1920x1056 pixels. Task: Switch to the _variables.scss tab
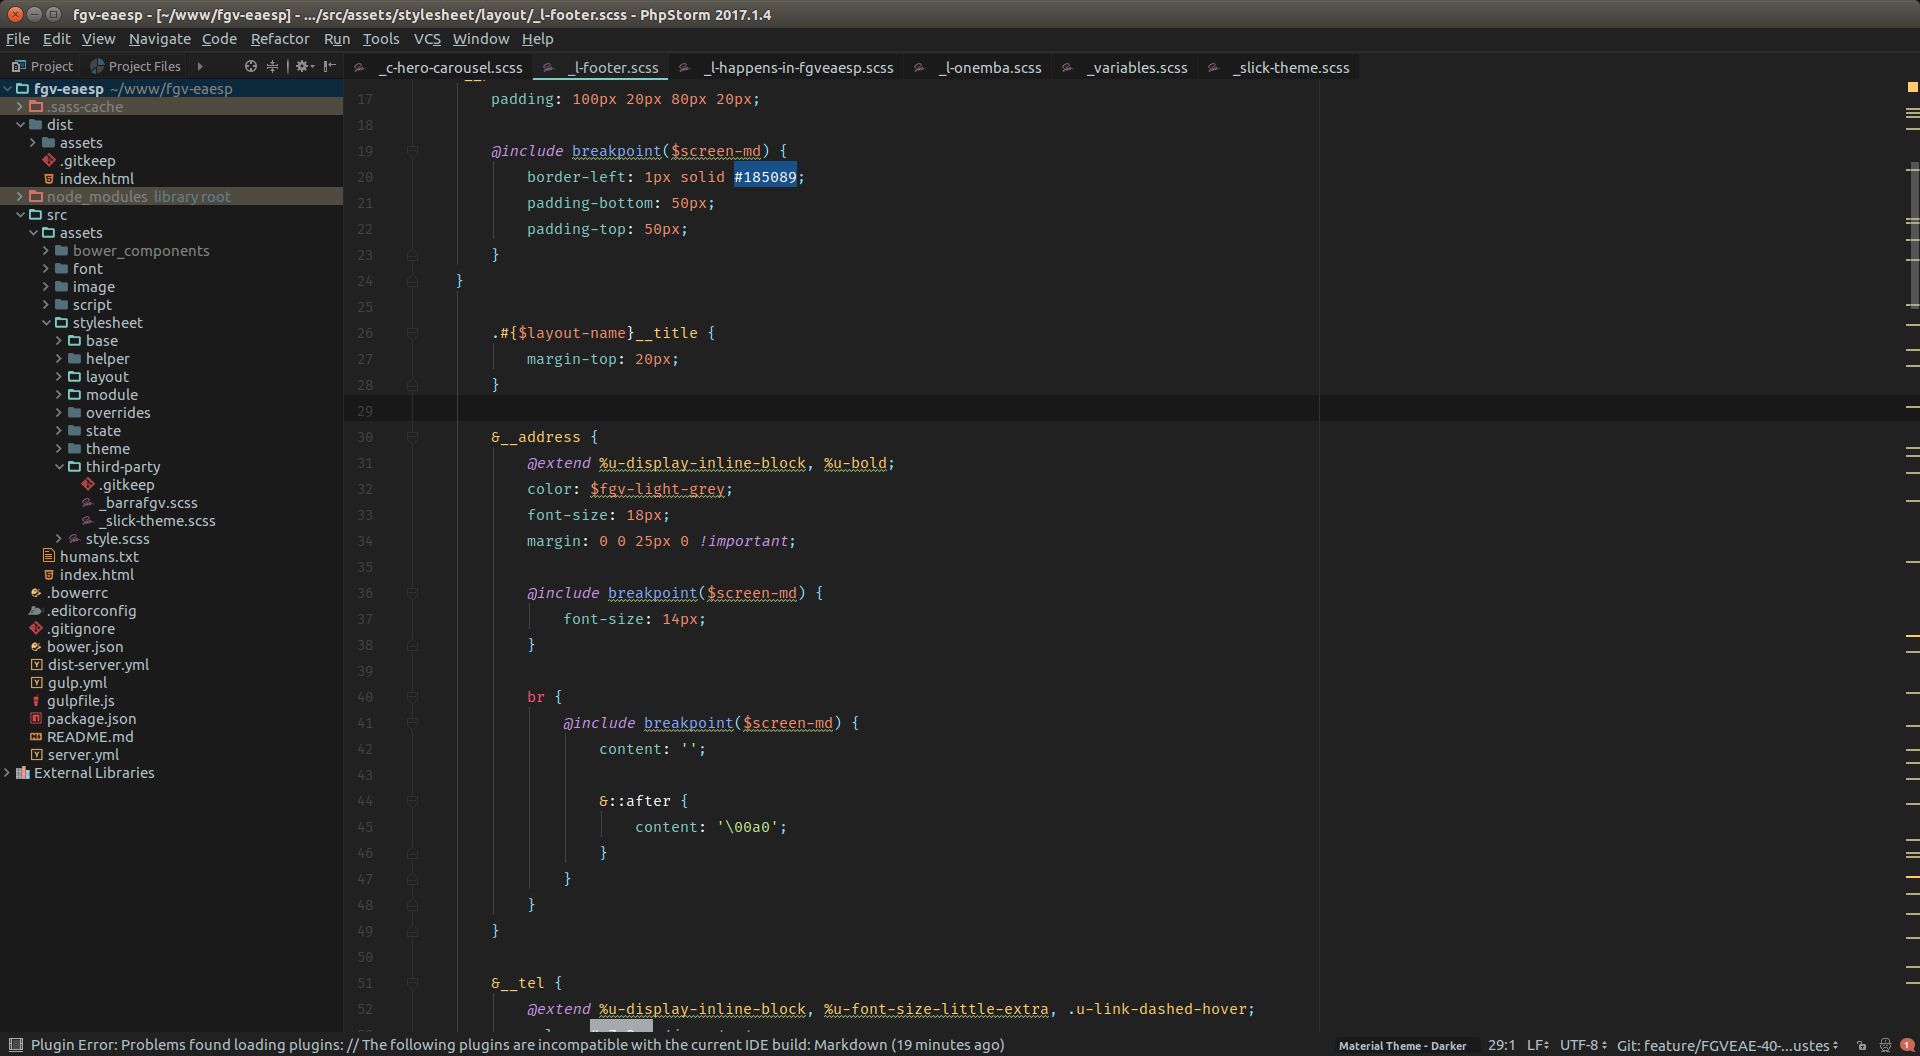[x=1136, y=67]
